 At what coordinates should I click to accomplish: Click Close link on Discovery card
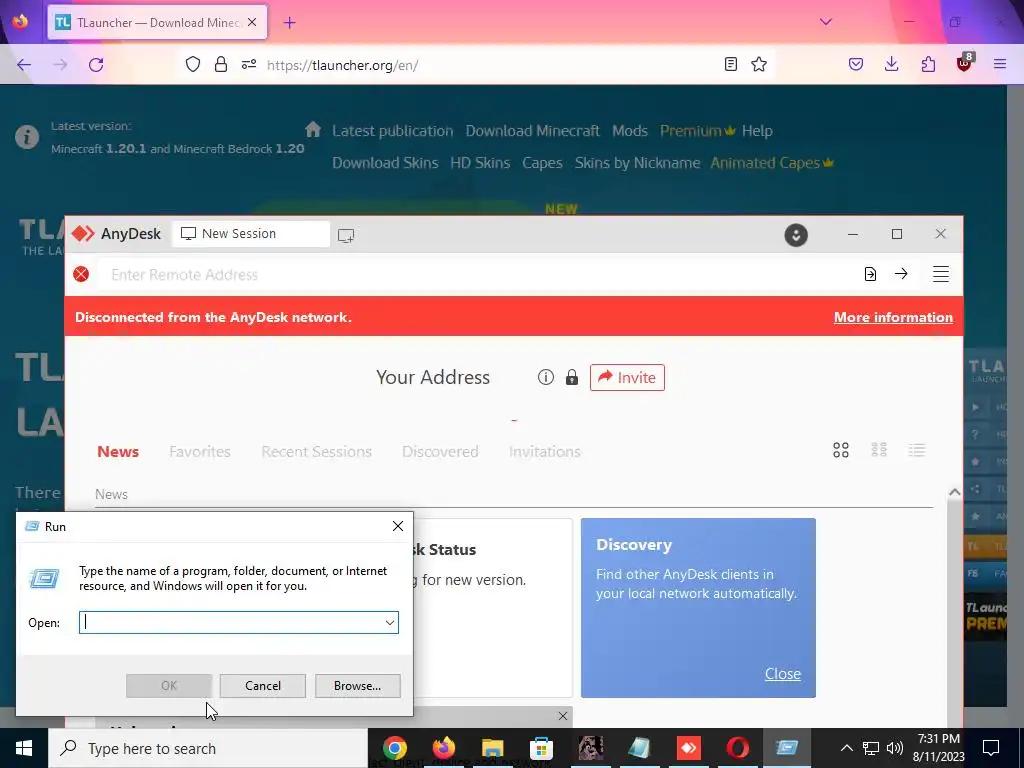click(x=782, y=673)
